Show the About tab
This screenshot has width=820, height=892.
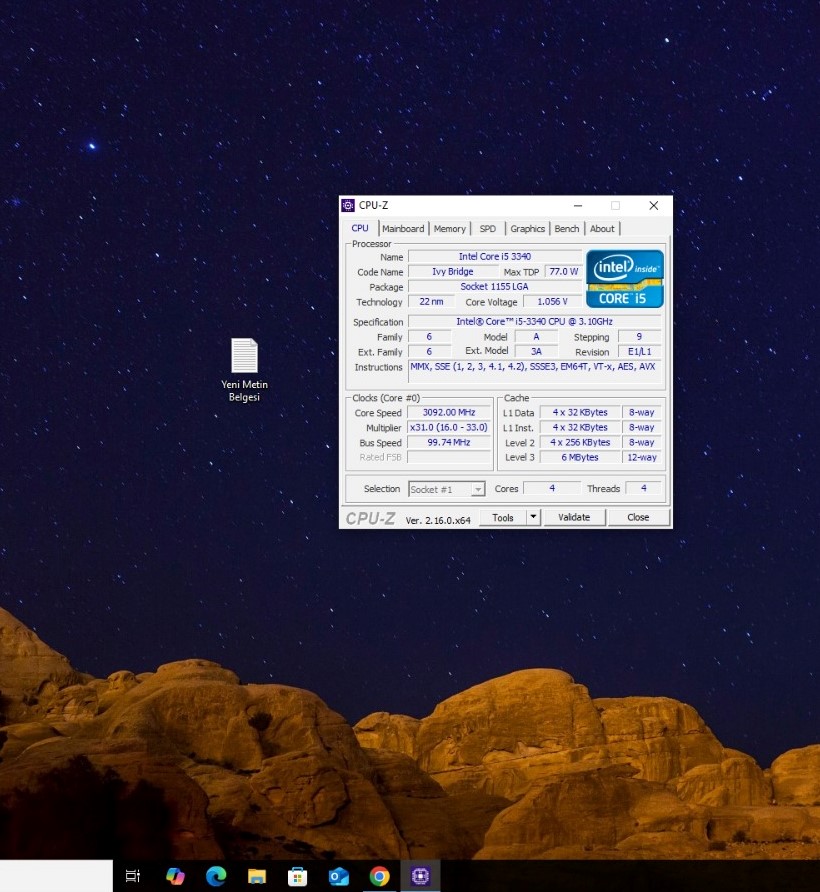coord(602,229)
